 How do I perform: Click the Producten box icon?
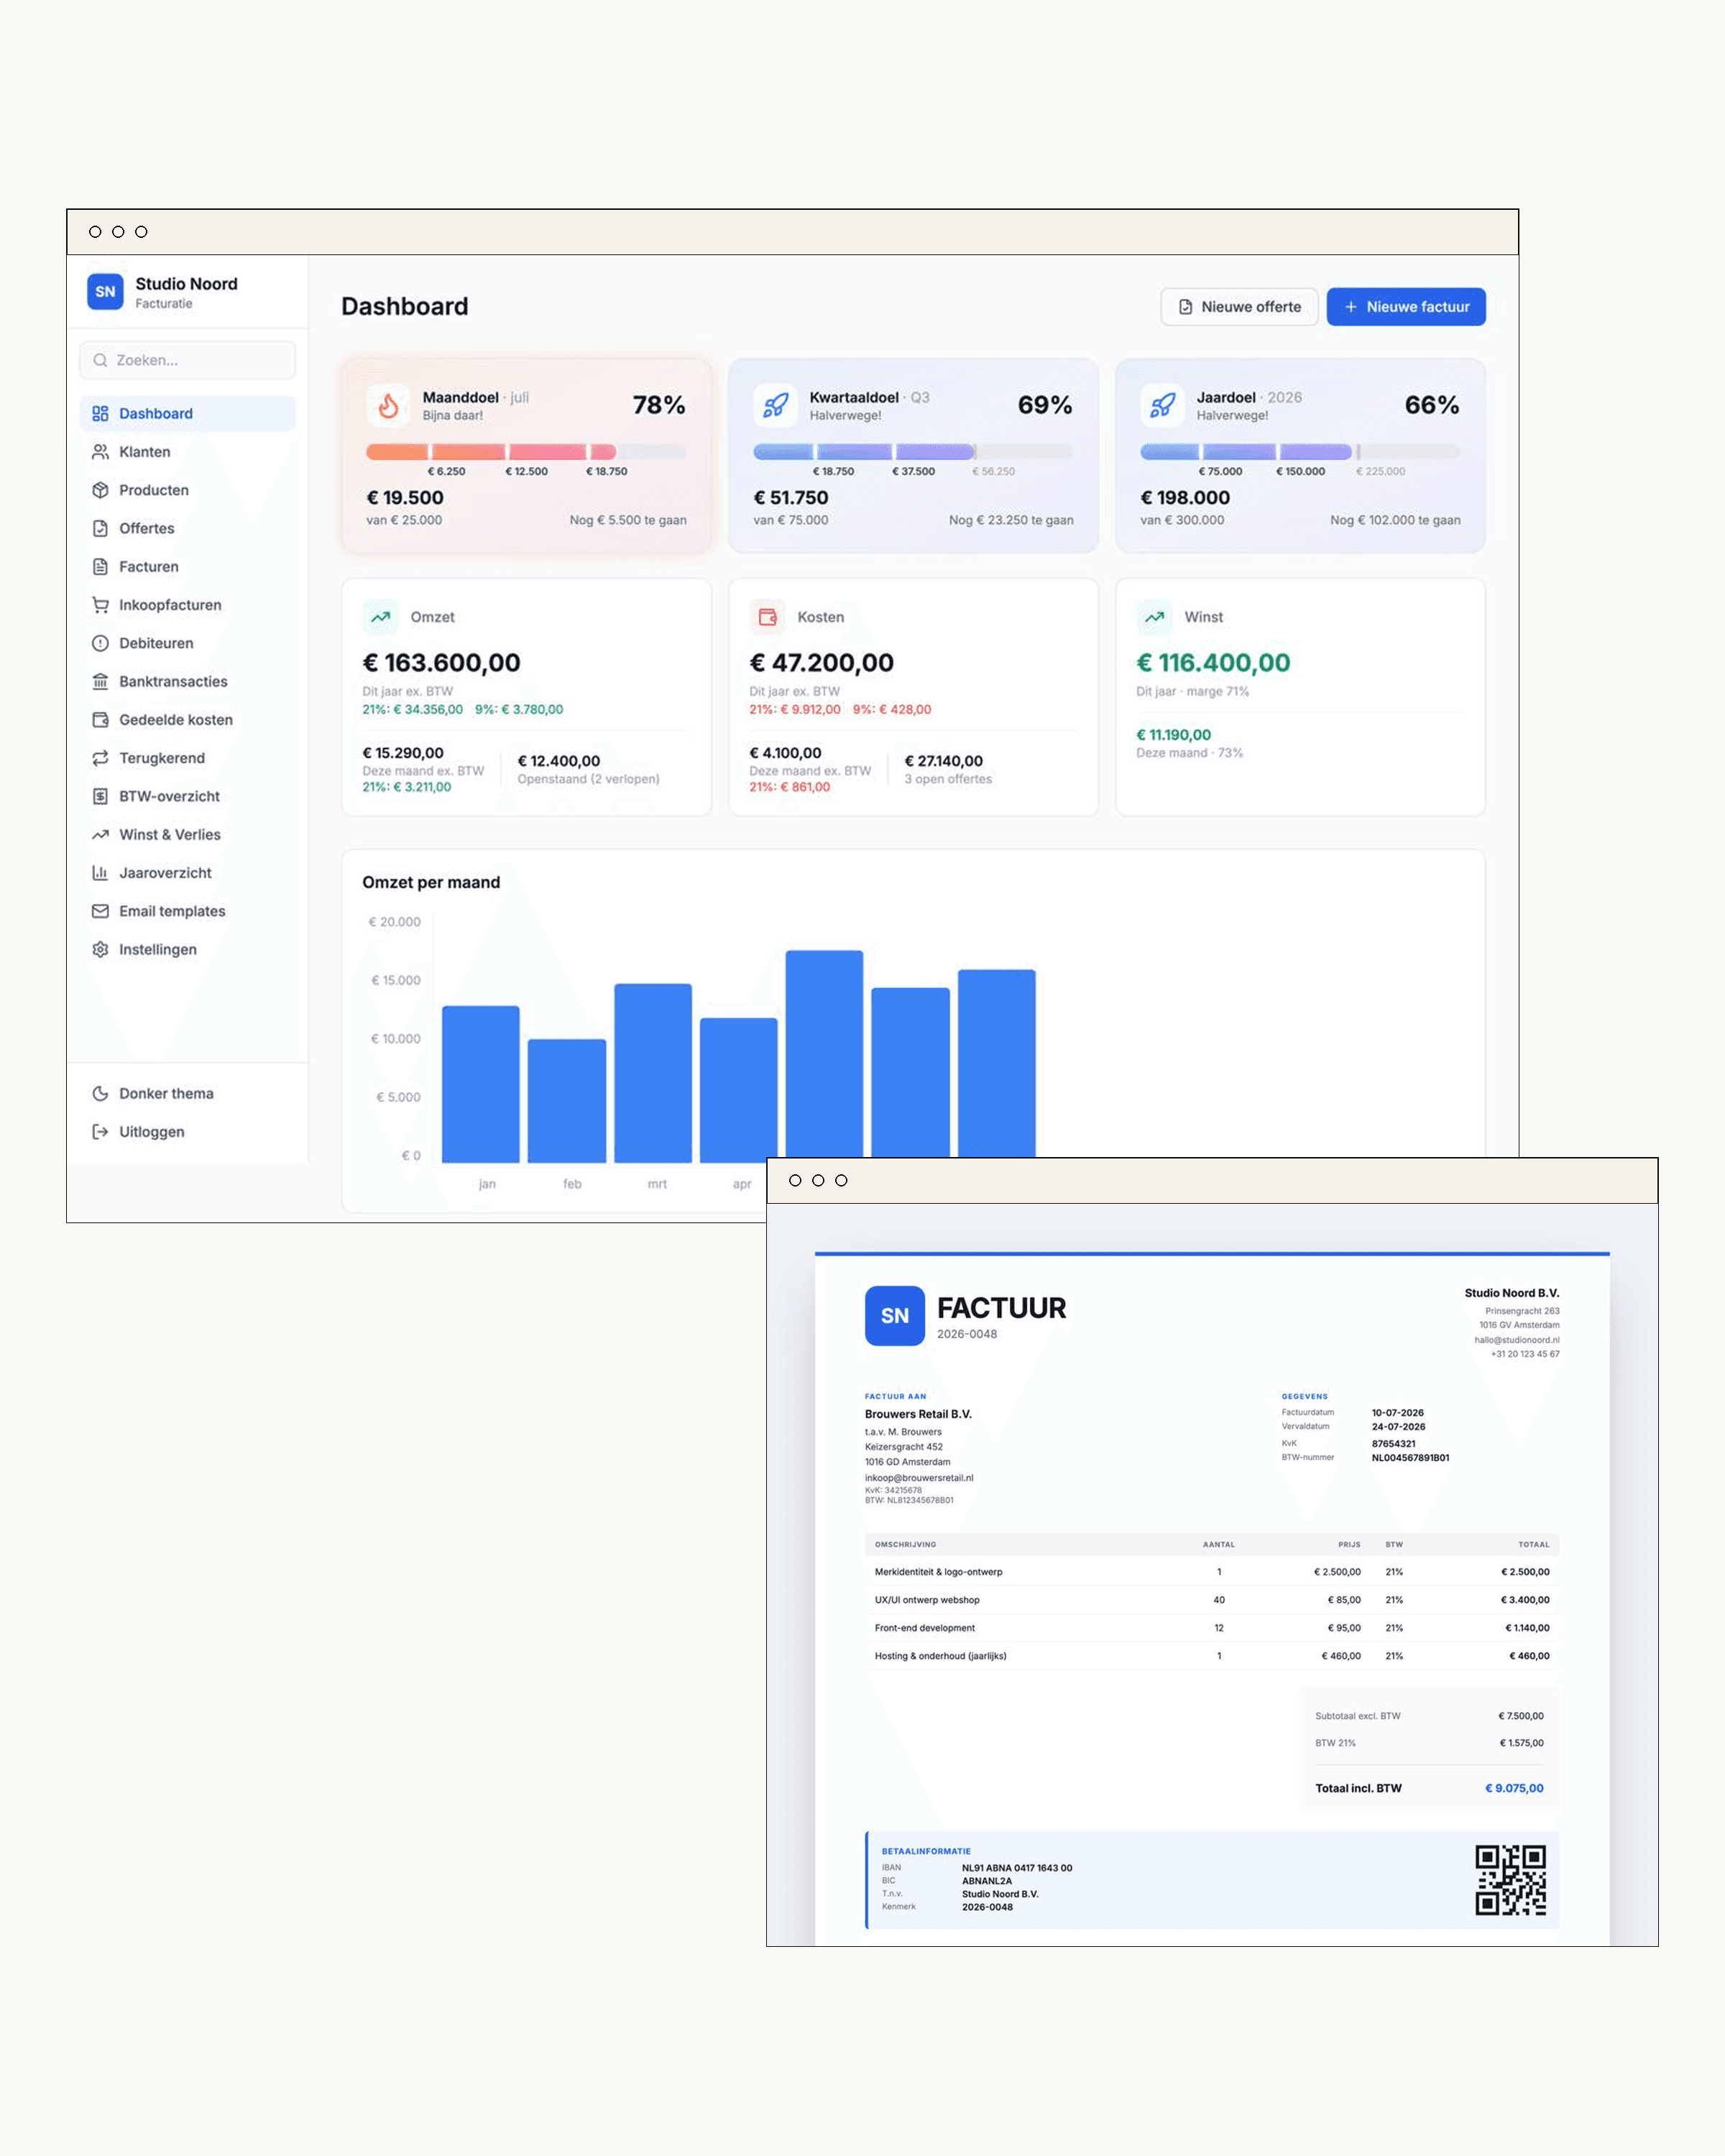100,490
